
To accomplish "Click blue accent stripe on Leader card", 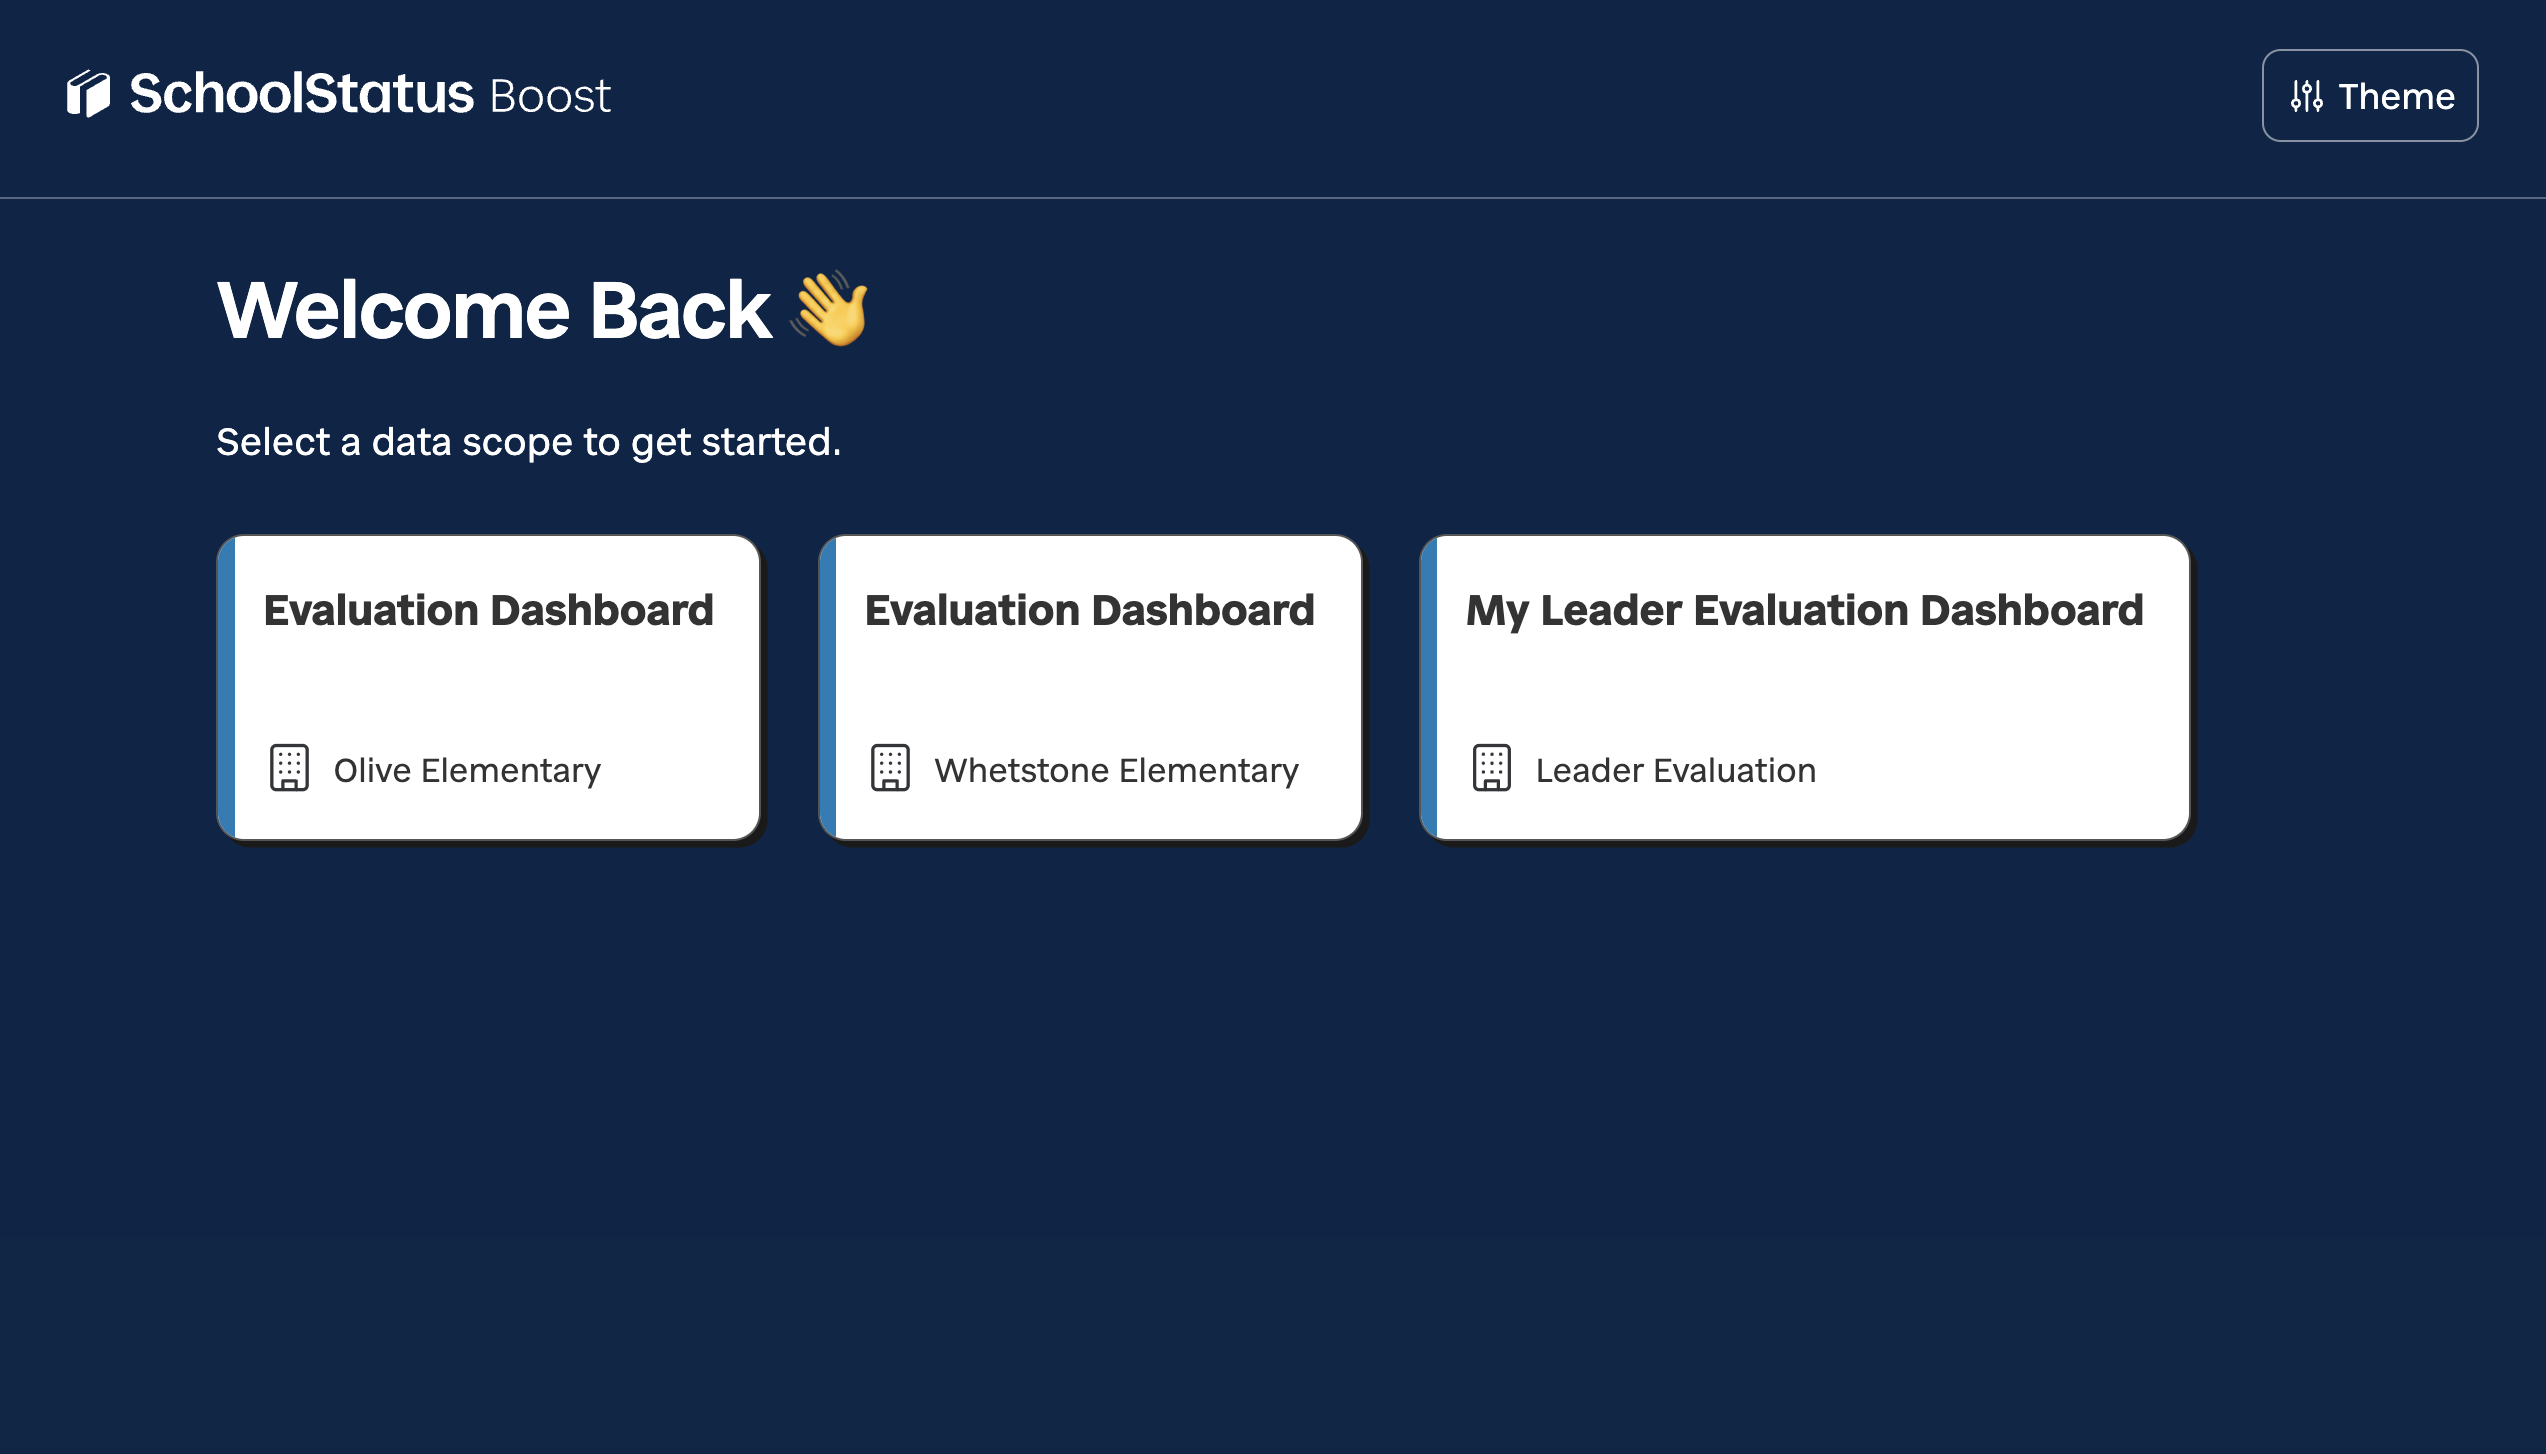I will click(1429, 688).
